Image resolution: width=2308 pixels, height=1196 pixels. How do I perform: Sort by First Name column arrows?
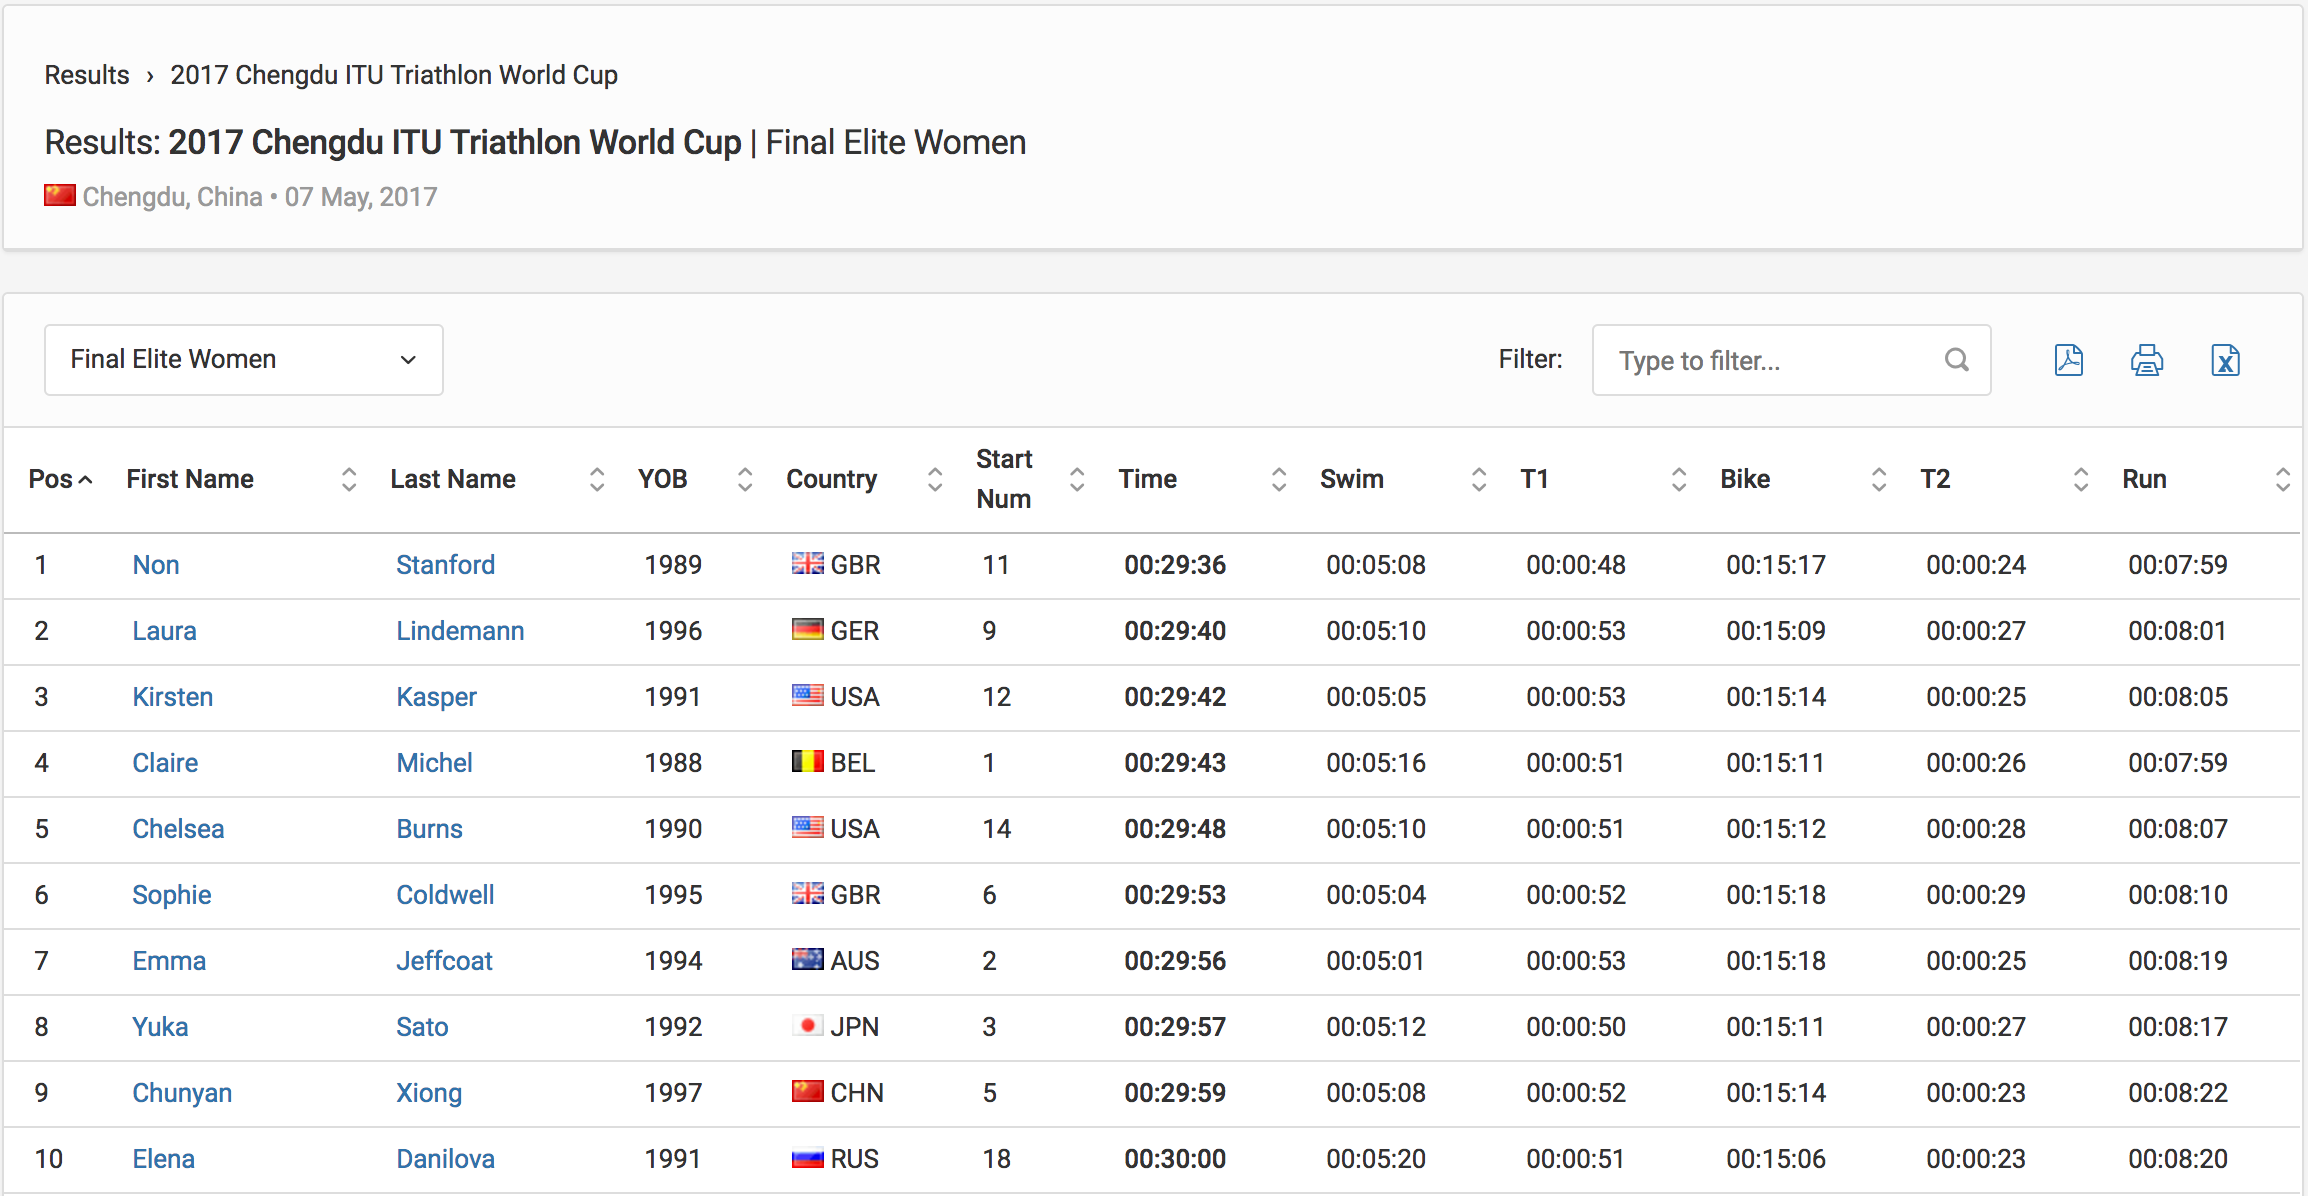click(x=348, y=479)
